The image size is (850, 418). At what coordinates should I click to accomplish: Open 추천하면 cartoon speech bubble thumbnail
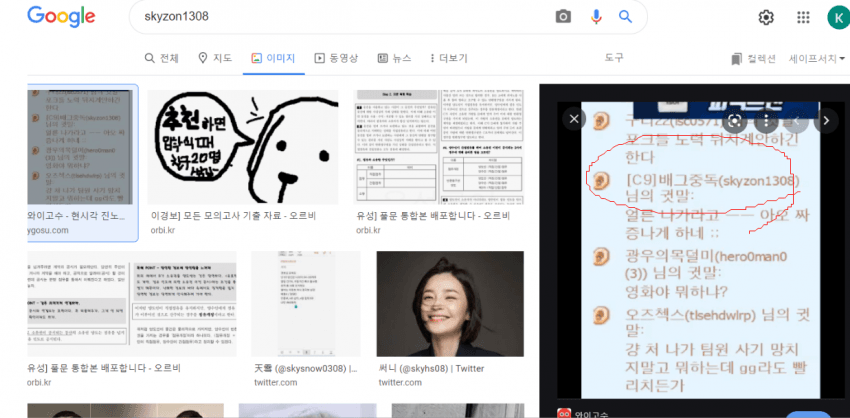coord(243,147)
